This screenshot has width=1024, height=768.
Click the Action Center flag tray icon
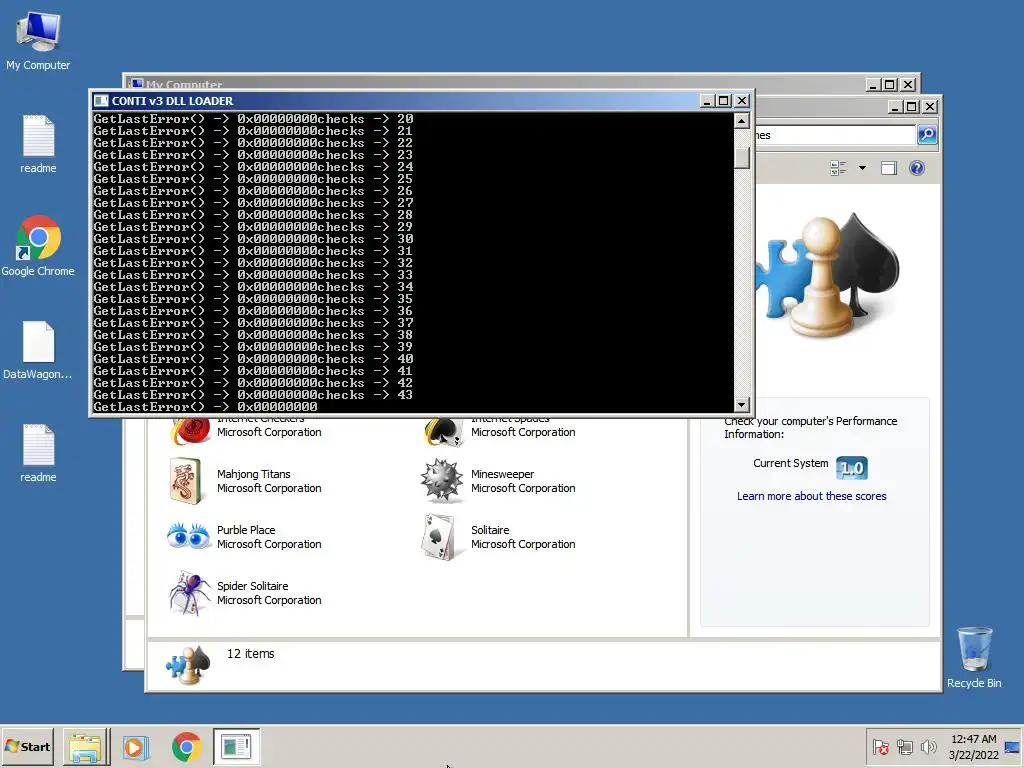pyautogui.click(x=880, y=747)
